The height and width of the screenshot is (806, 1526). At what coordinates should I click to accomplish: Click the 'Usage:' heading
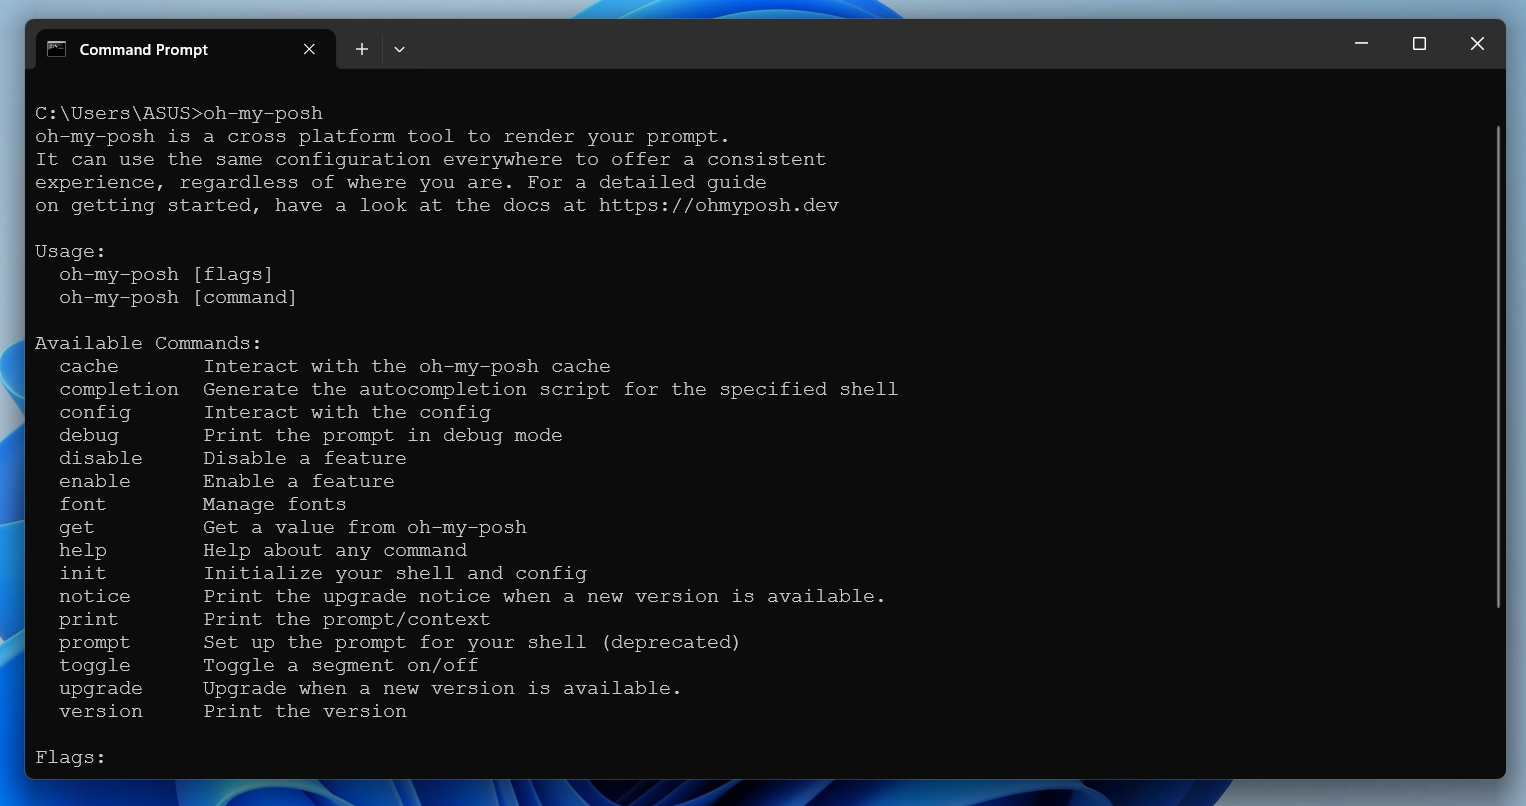[x=71, y=252]
